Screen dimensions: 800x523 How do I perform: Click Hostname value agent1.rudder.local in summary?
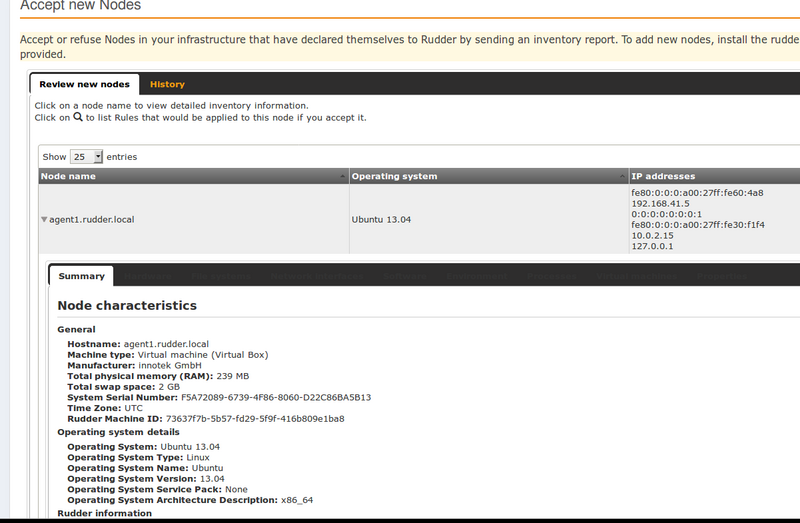pyautogui.click(x=166, y=344)
